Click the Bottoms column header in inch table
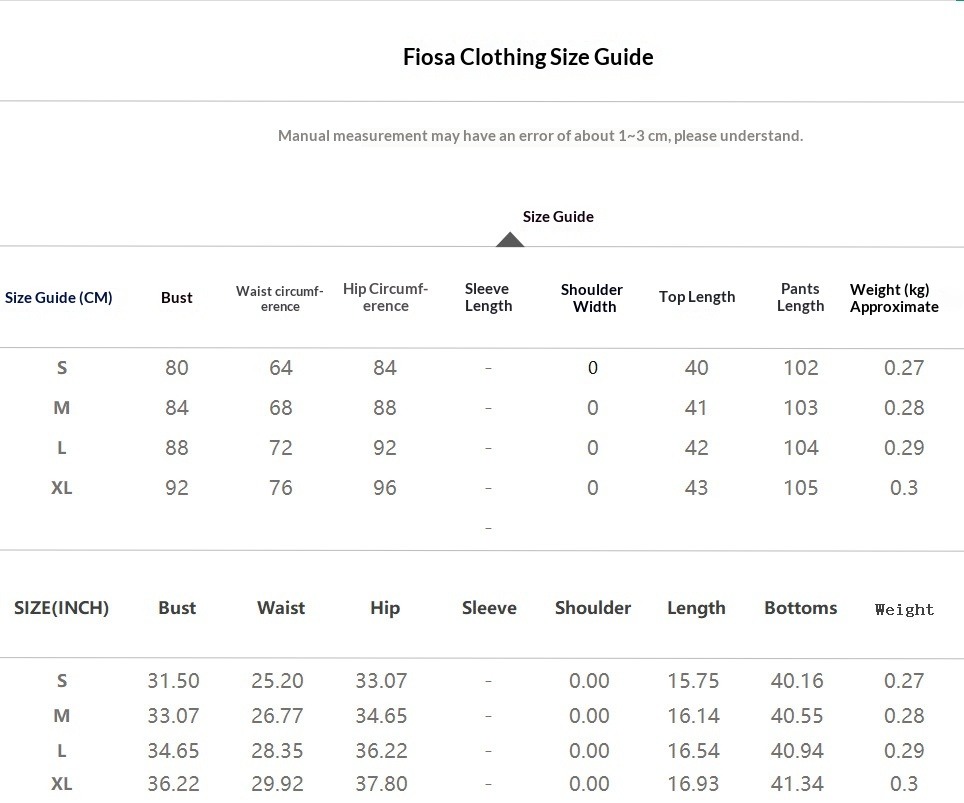 click(800, 607)
